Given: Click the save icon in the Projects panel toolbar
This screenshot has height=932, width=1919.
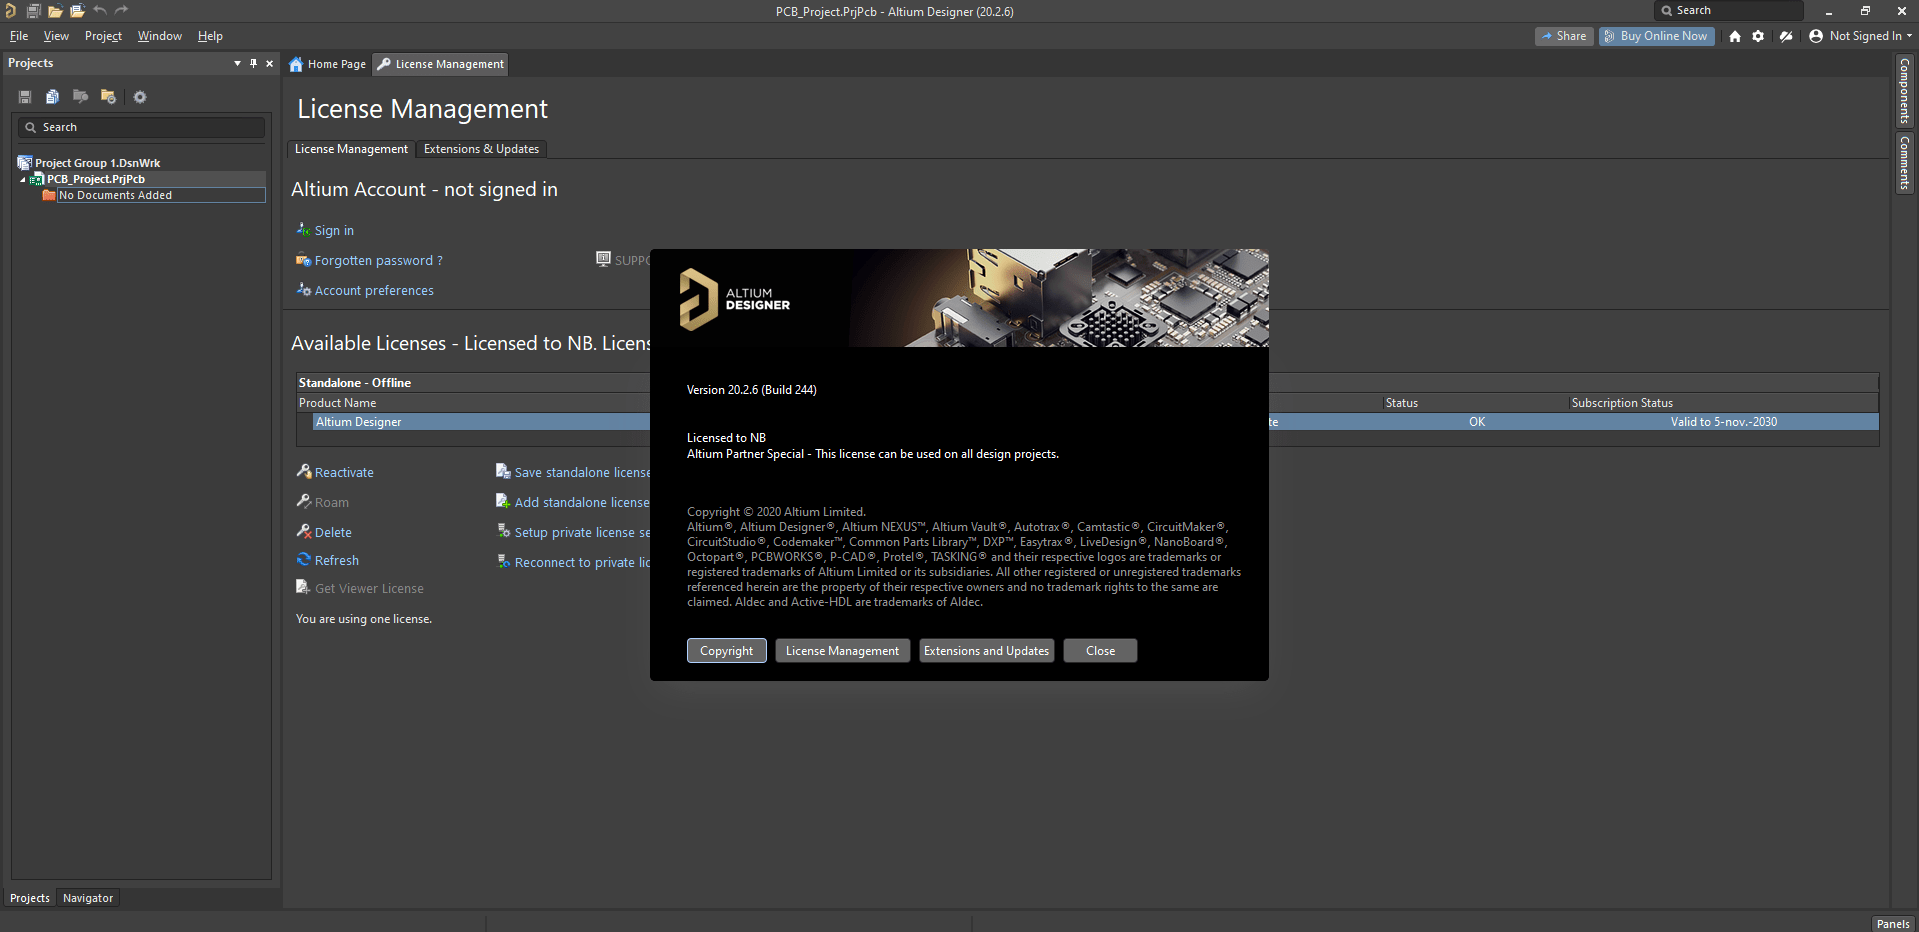Looking at the screenshot, I should pyautogui.click(x=25, y=97).
